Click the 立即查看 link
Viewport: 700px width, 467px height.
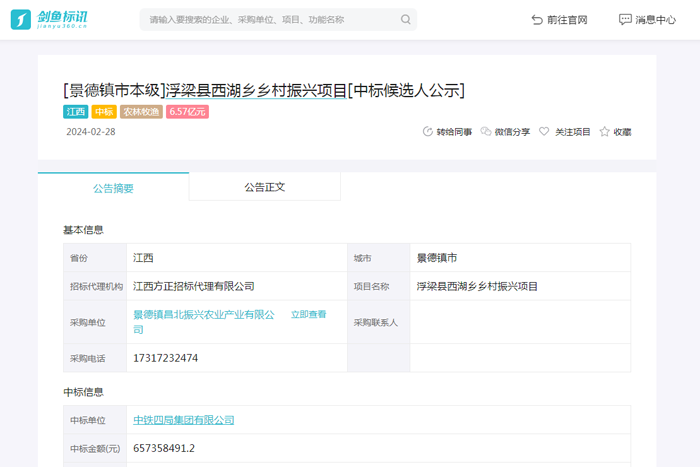pos(308,314)
